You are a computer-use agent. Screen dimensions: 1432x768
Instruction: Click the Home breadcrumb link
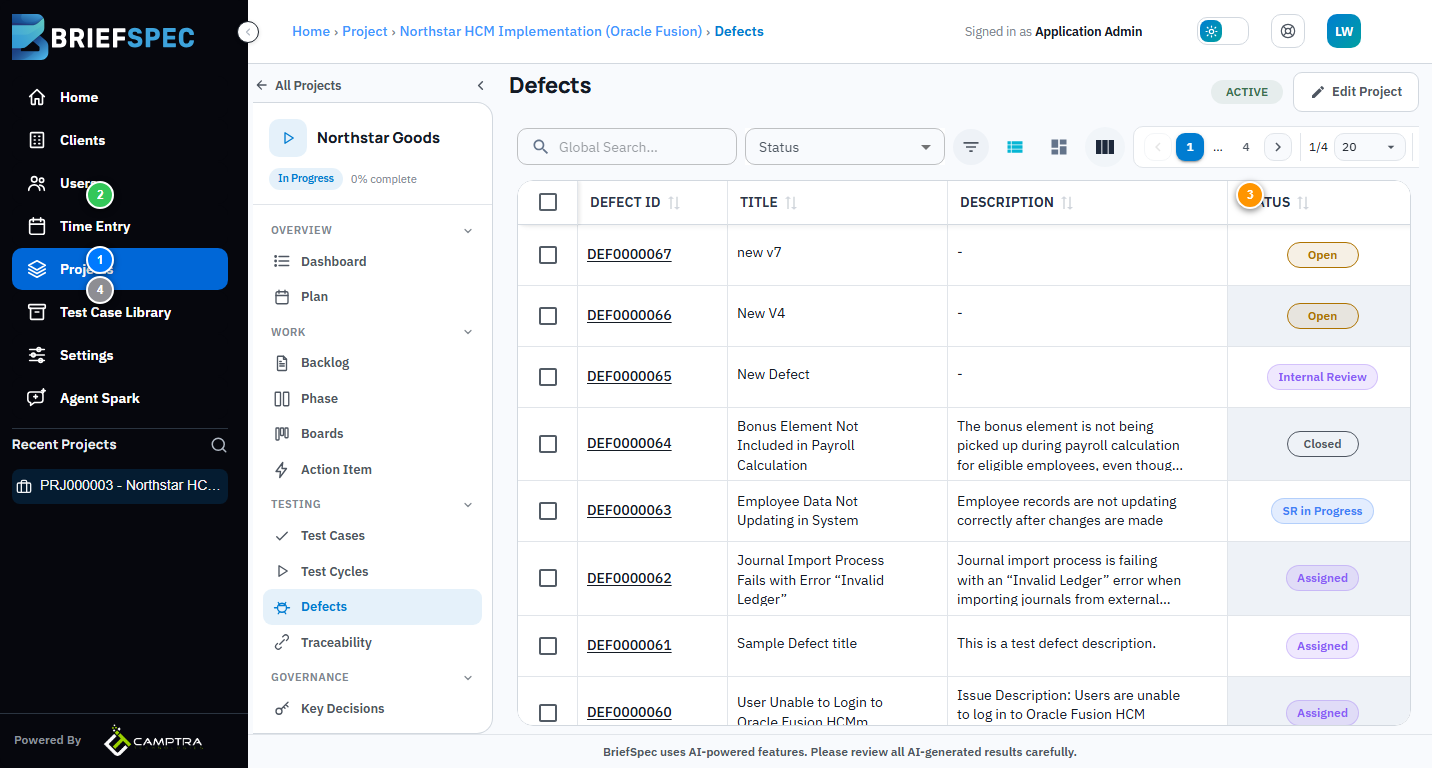pyautogui.click(x=311, y=32)
